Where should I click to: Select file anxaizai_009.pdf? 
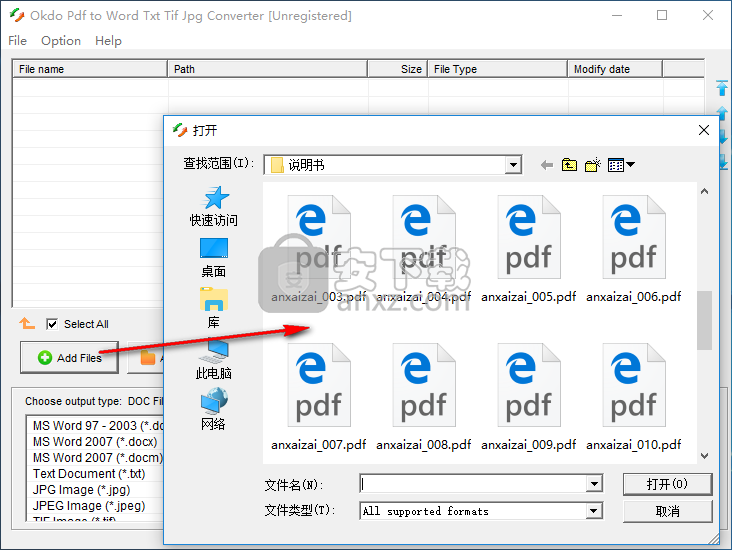(529, 397)
